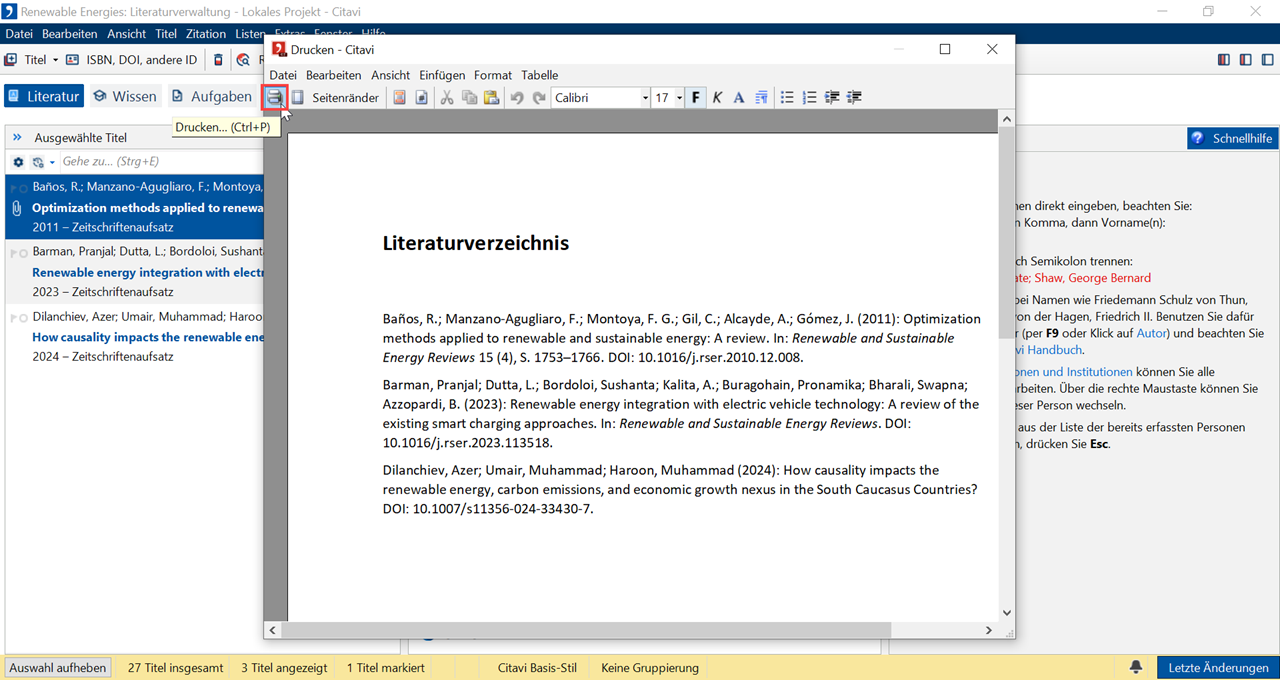The height and width of the screenshot is (680, 1280).
Task: Click the notification bell icon
Action: pyautogui.click(x=1136, y=667)
